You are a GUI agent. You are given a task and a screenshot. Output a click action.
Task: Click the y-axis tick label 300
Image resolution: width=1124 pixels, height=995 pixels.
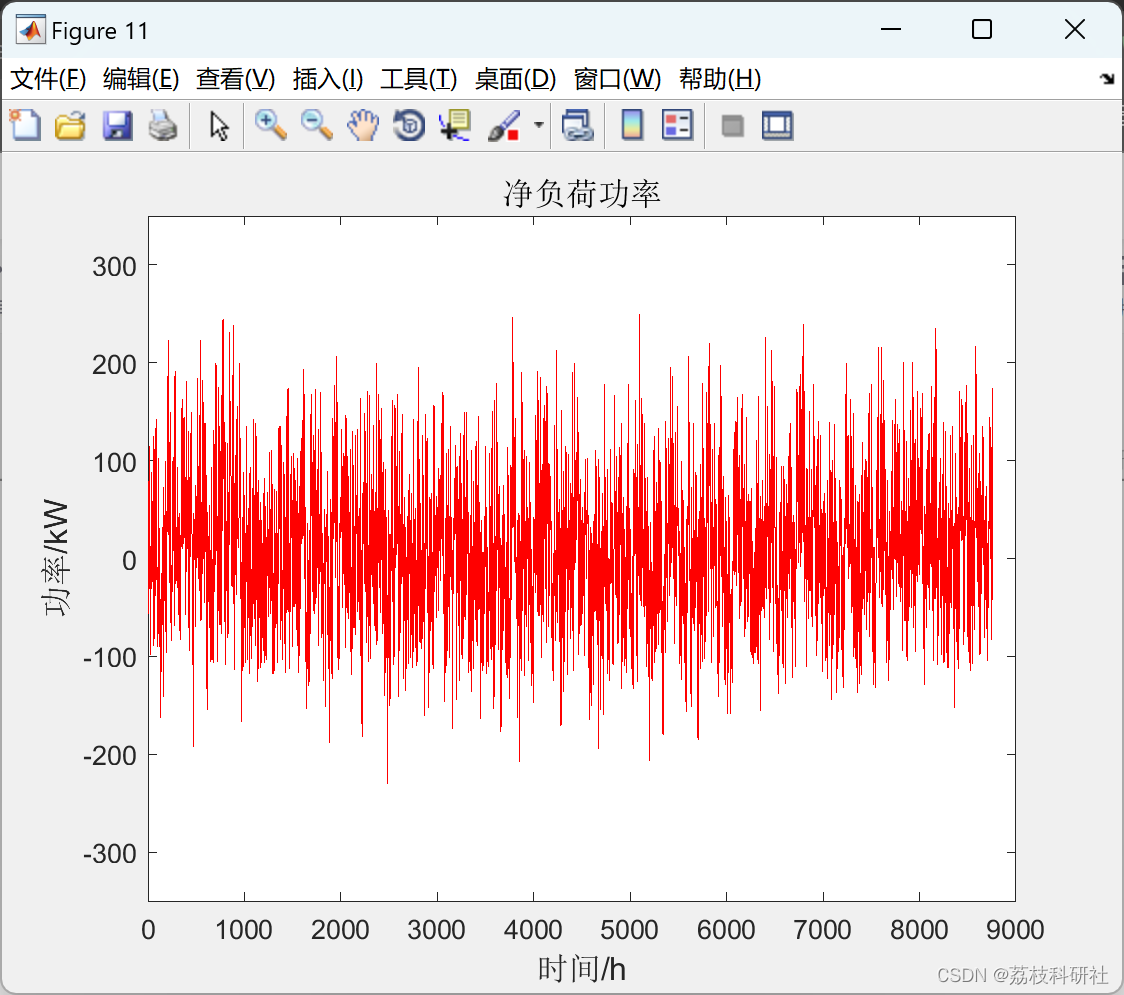[x=114, y=267]
